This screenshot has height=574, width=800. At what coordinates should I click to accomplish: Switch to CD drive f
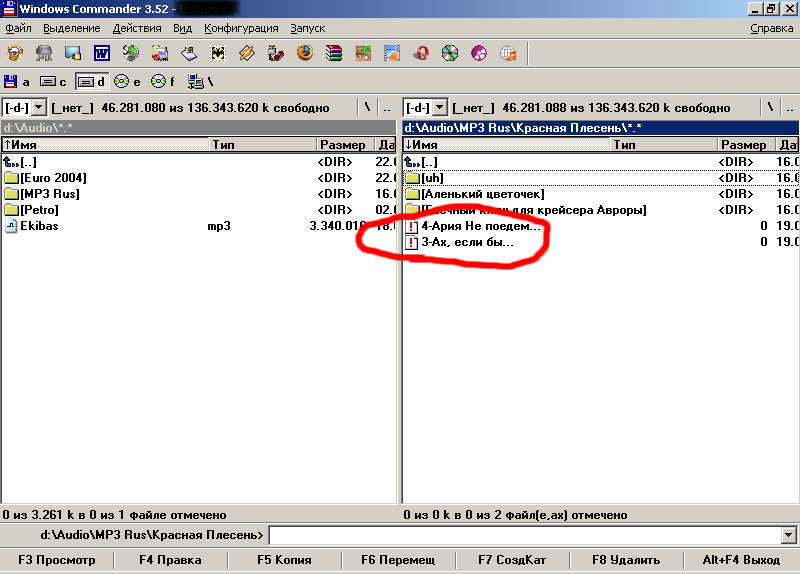click(164, 82)
